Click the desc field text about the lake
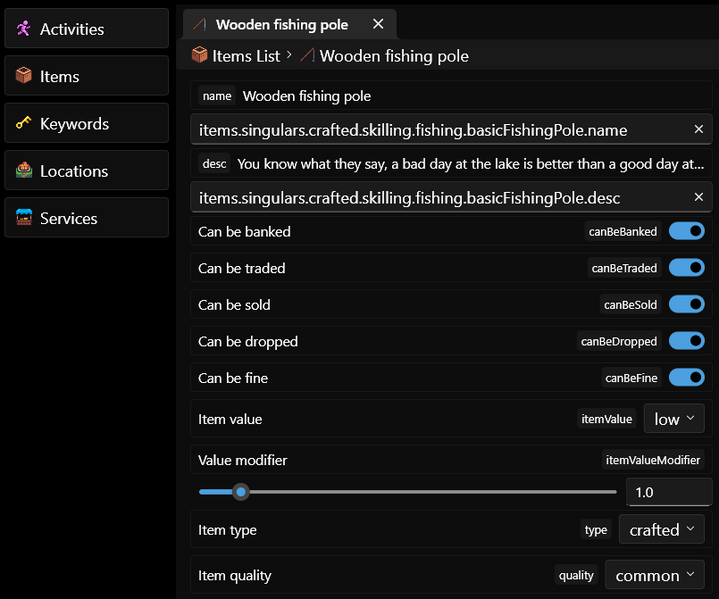The image size is (719, 599). (x=470, y=164)
